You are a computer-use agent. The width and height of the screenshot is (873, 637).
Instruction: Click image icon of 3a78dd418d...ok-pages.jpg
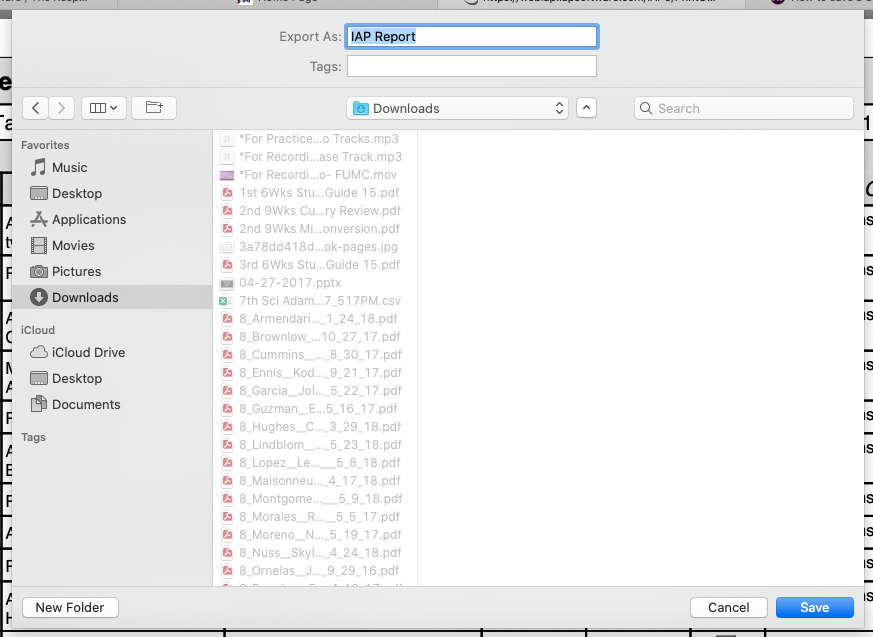(227, 247)
